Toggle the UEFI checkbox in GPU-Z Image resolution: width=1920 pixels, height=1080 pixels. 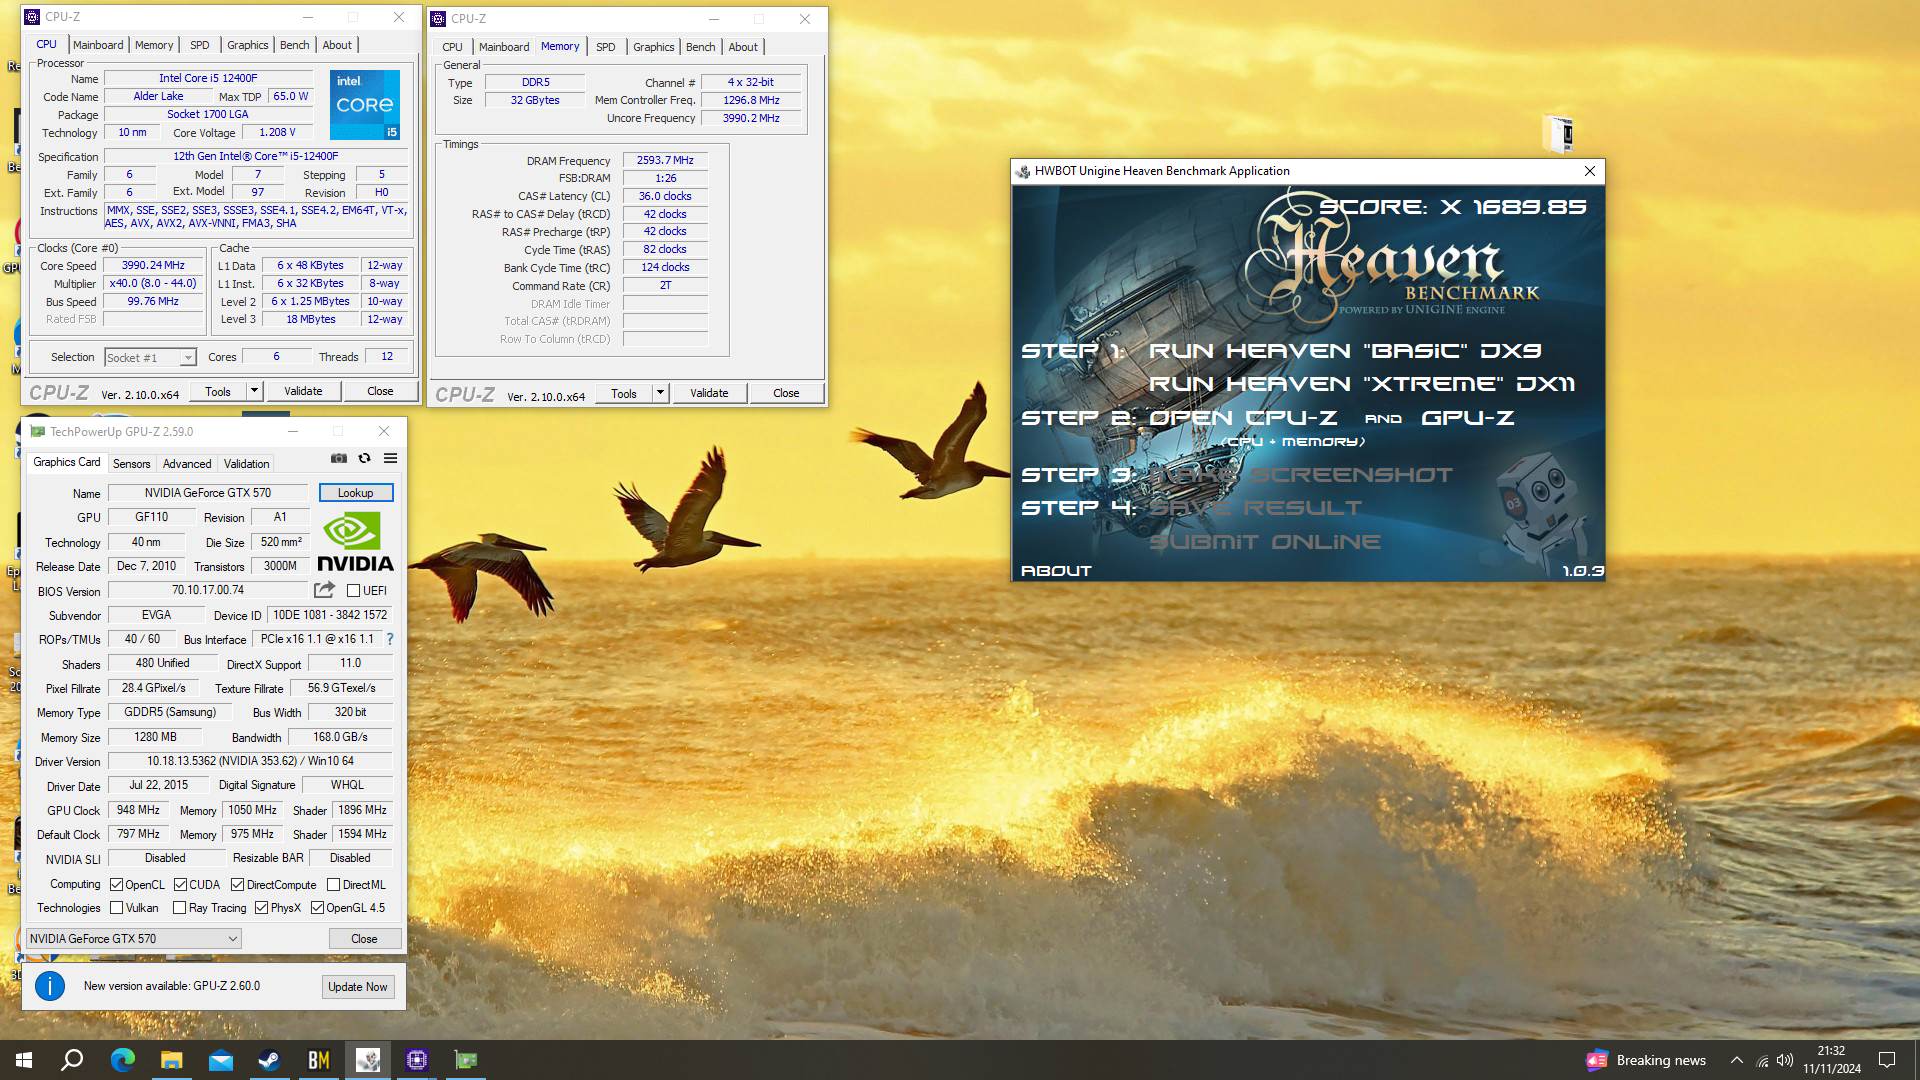pyautogui.click(x=353, y=591)
